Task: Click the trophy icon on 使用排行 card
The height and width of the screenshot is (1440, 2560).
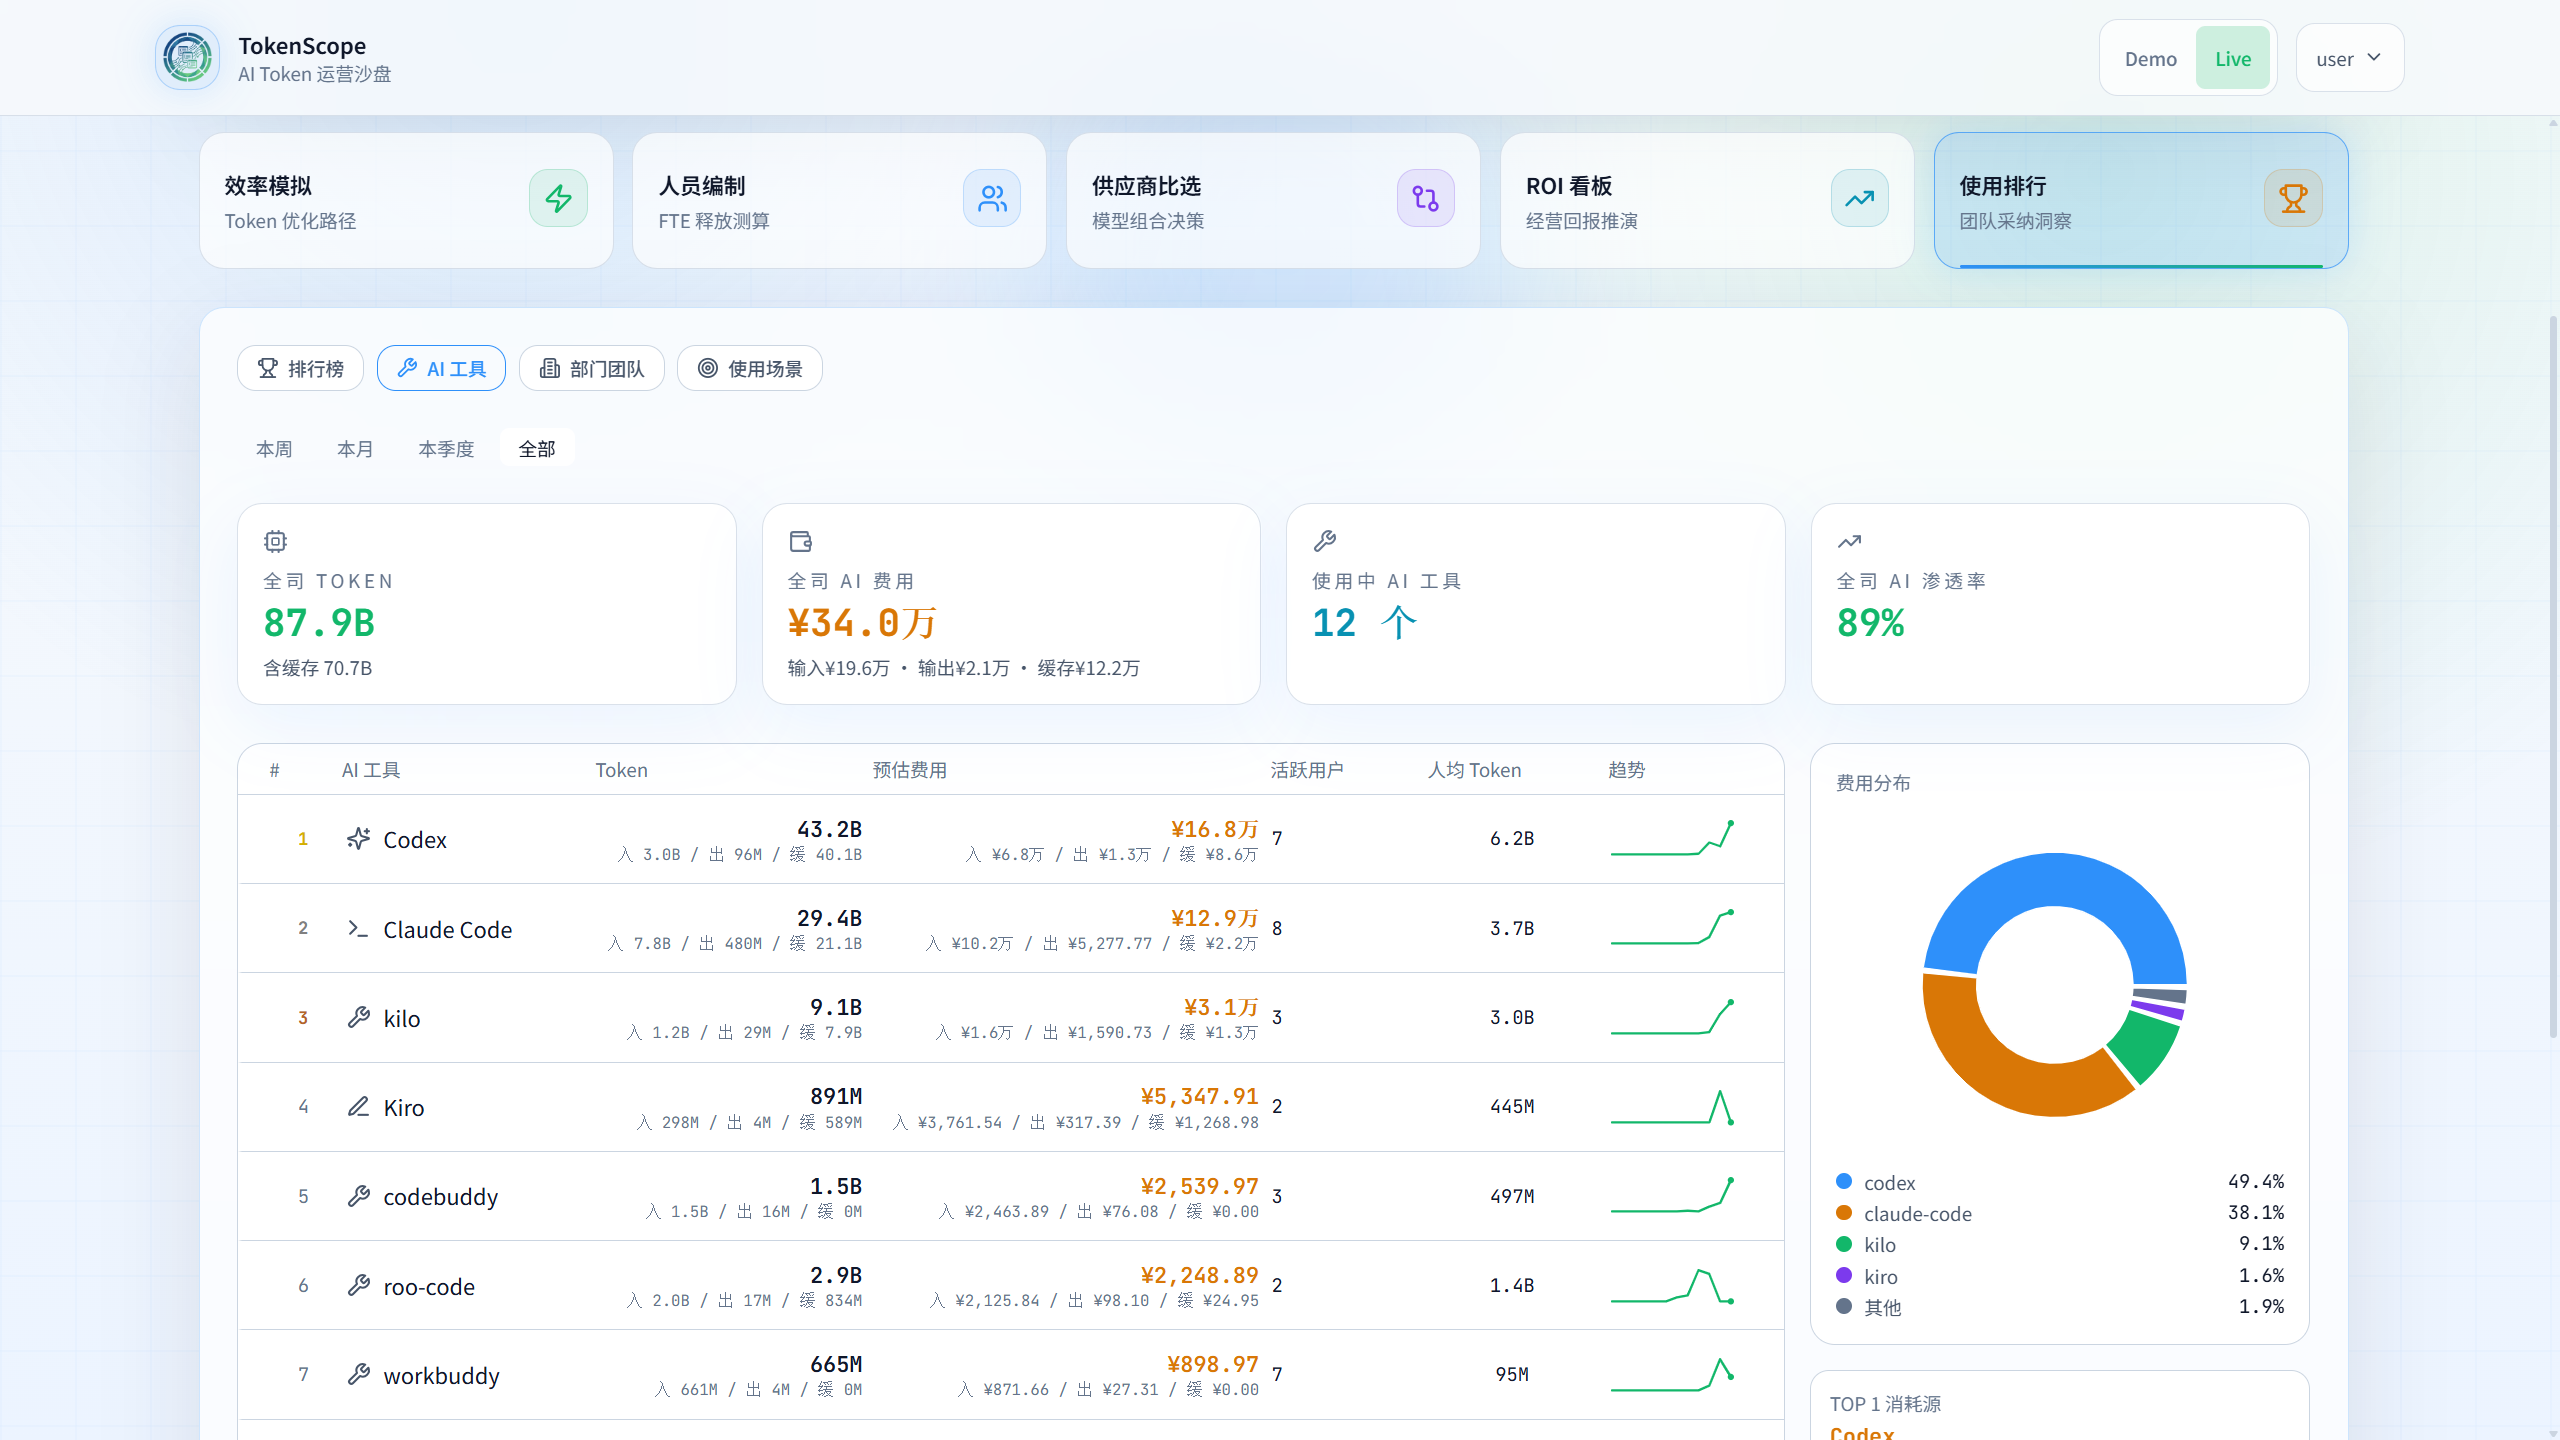Action: (2293, 198)
